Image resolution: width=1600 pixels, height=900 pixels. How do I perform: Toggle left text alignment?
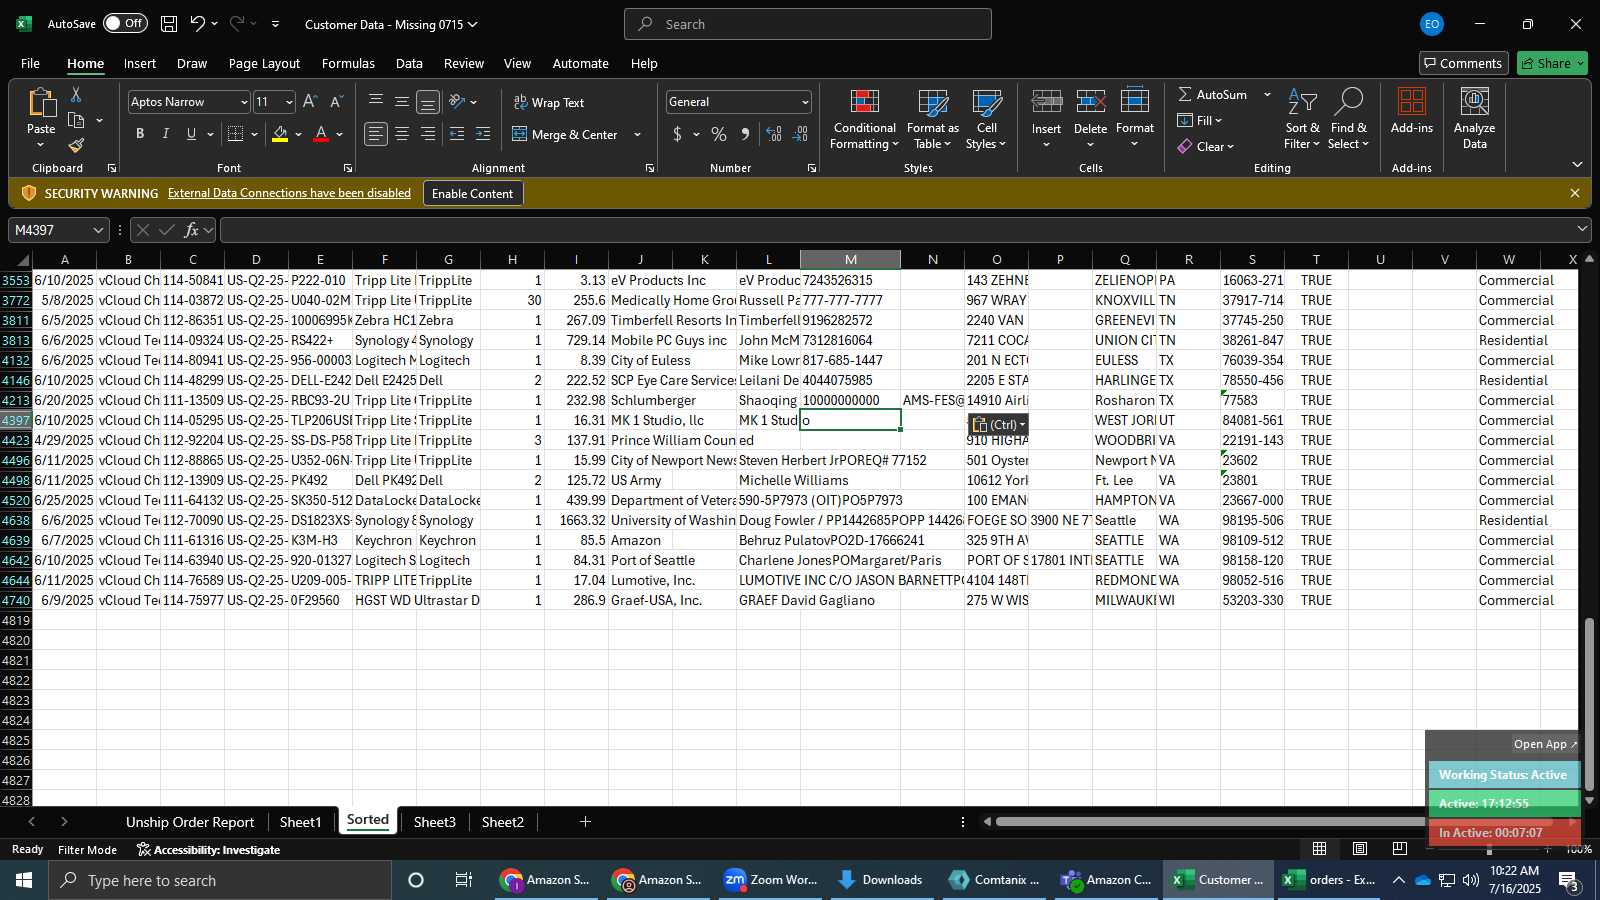(x=376, y=134)
